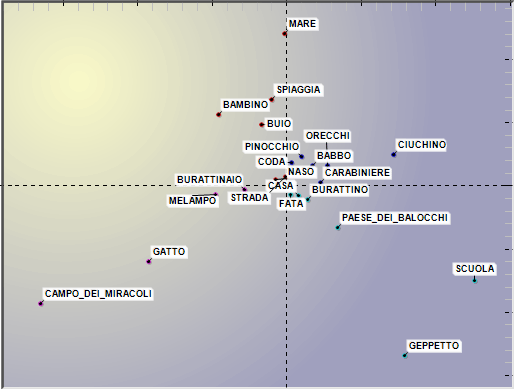The height and width of the screenshot is (389, 514).
Task: Select the PAESE_DEI_BALOCCHI label
Action: coord(395,218)
